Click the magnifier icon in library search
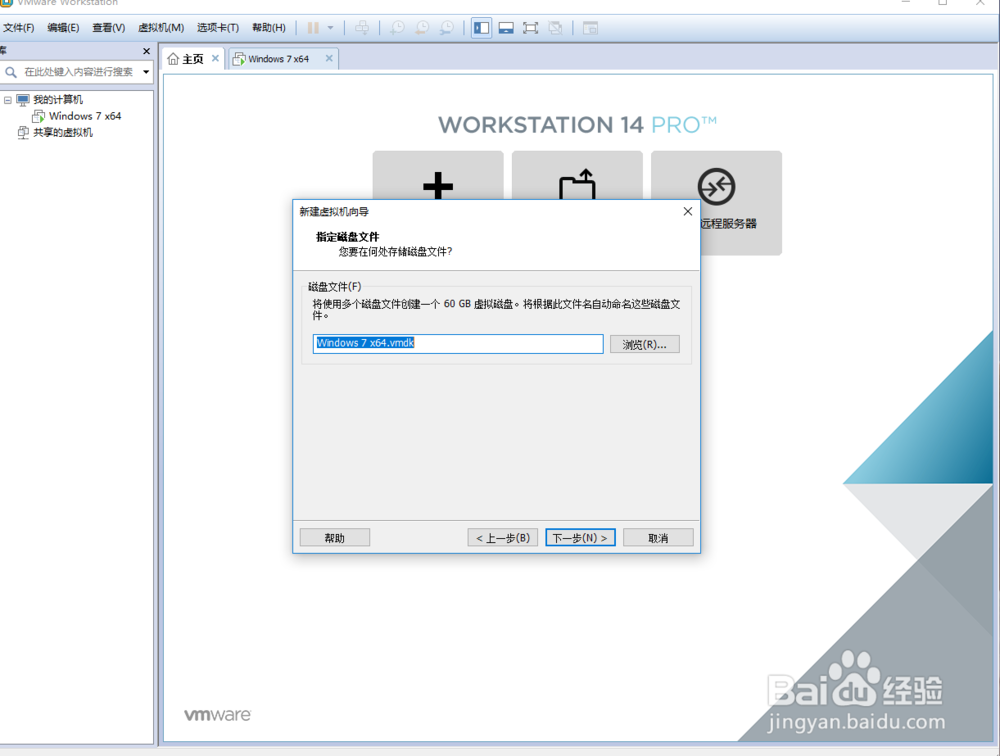The image size is (1000, 756). click(11, 72)
